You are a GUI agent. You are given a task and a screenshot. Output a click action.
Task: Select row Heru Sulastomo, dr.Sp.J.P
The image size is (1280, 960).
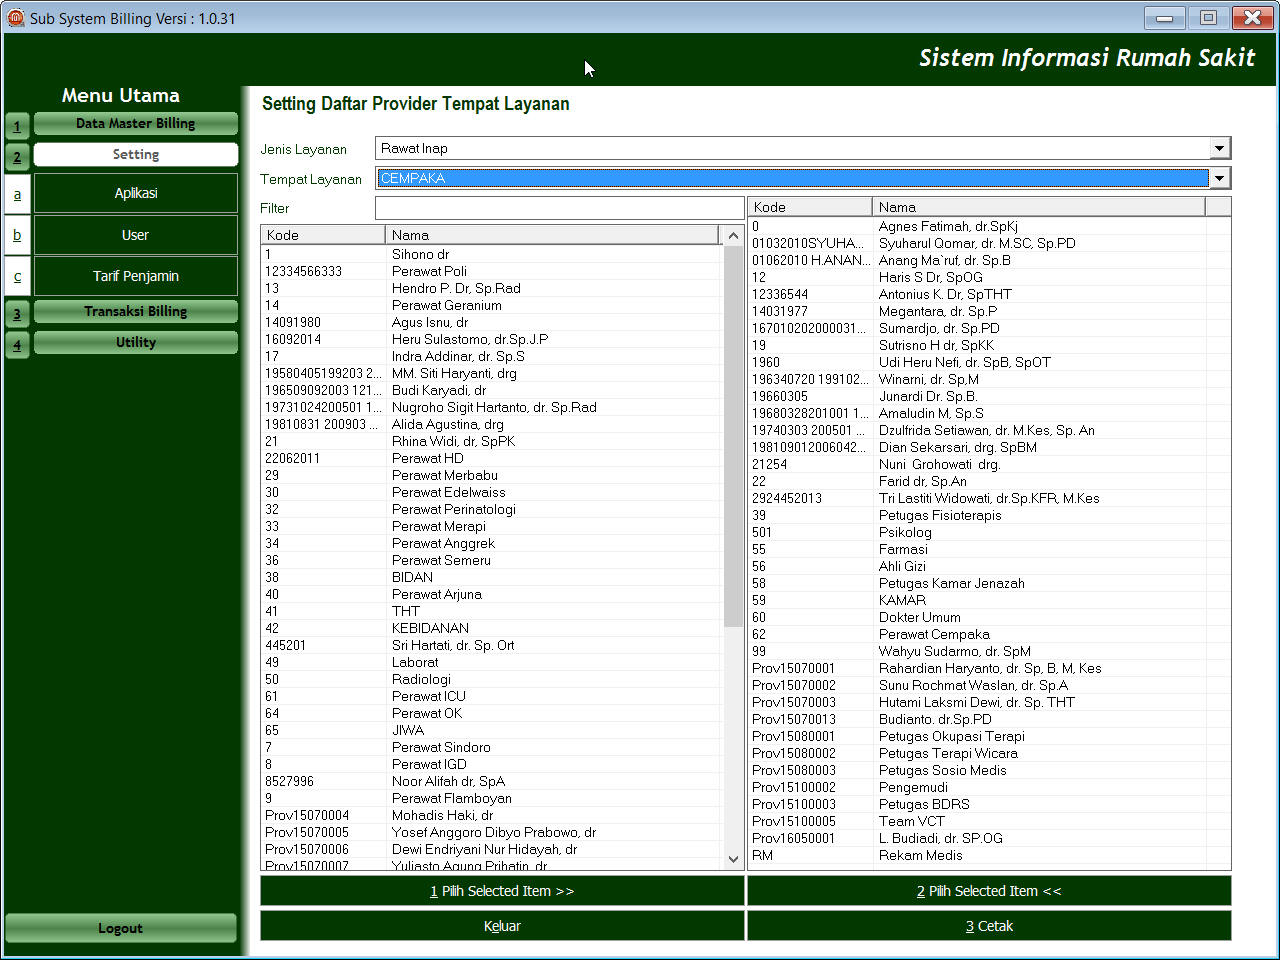tap(490, 339)
